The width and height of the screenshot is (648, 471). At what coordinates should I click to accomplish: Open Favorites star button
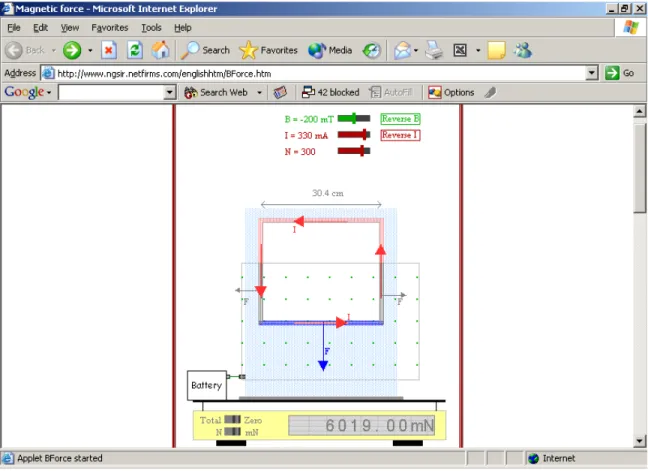(268, 50)
